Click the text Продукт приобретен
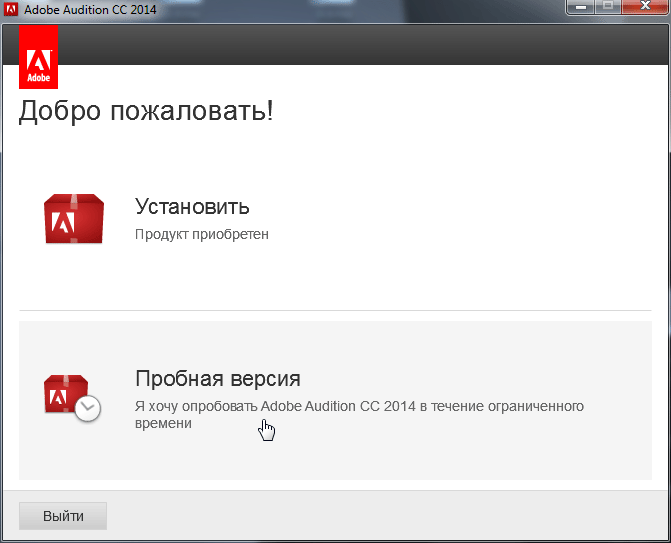Viewport: 671px width, 543px height. click(x=202, y=234)
